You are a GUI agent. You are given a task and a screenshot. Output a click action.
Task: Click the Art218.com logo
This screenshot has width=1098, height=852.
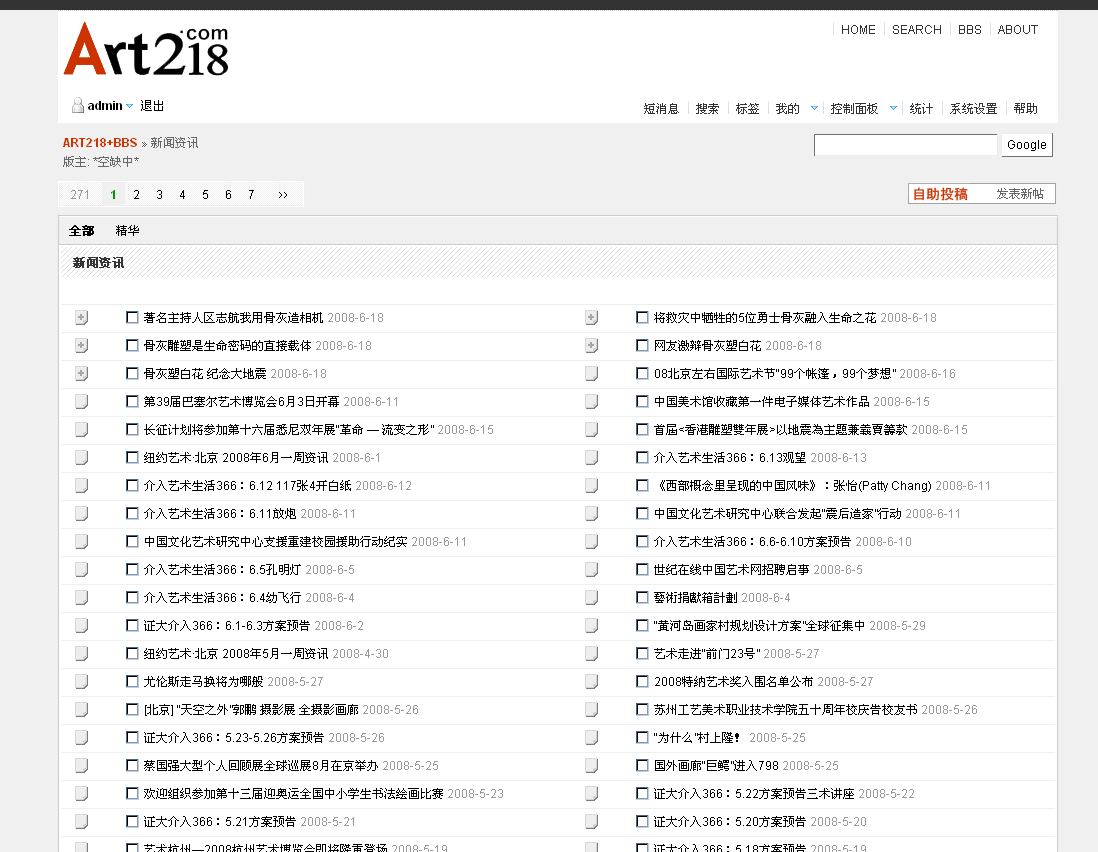pyautogui.click(x=146, y=49)
